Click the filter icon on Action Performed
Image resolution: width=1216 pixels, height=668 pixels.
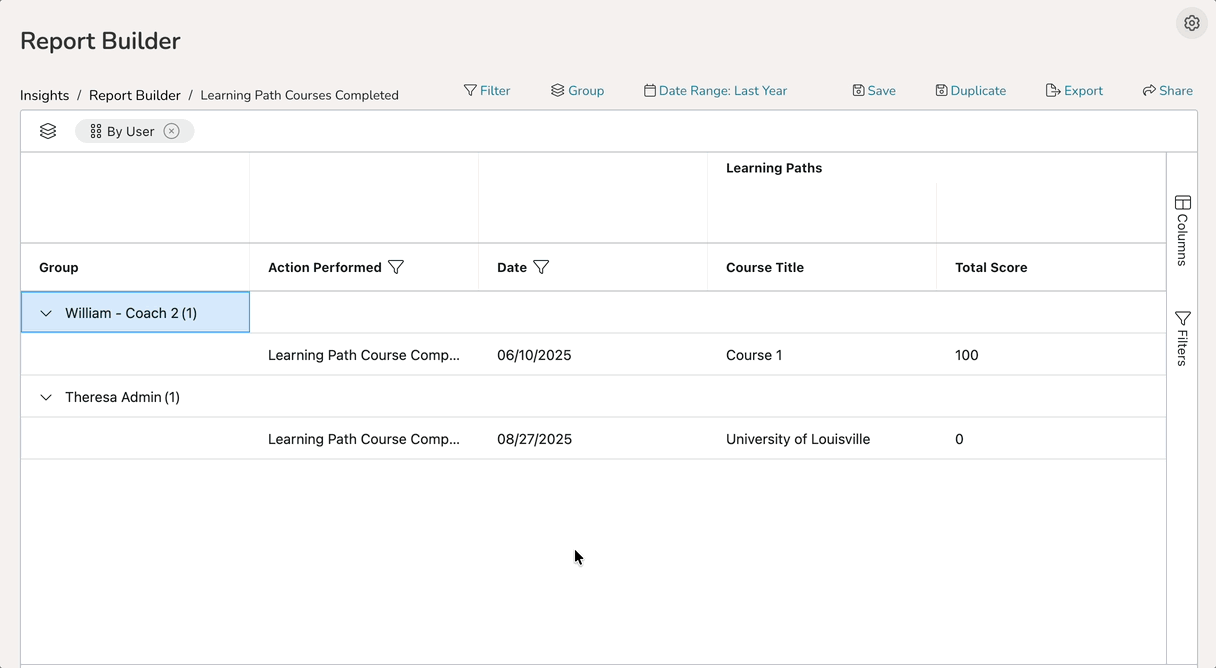tap(396, 267)
